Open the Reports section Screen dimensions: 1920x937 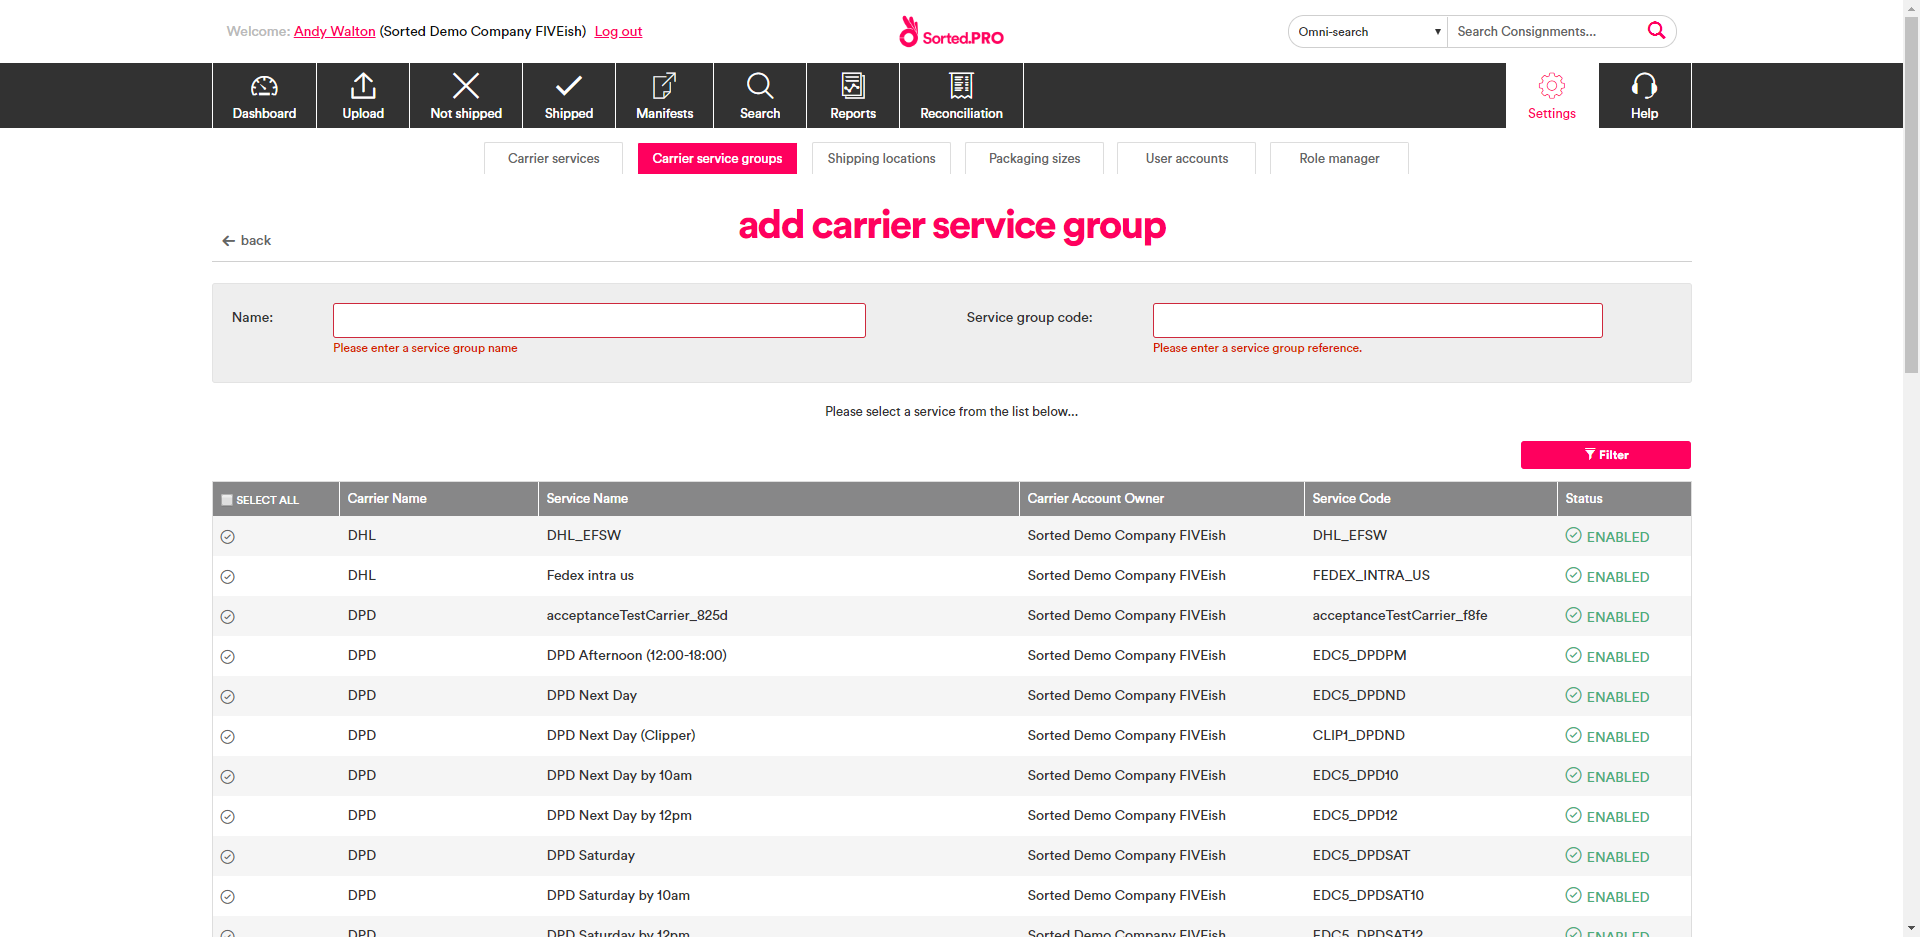click(852, 95)
